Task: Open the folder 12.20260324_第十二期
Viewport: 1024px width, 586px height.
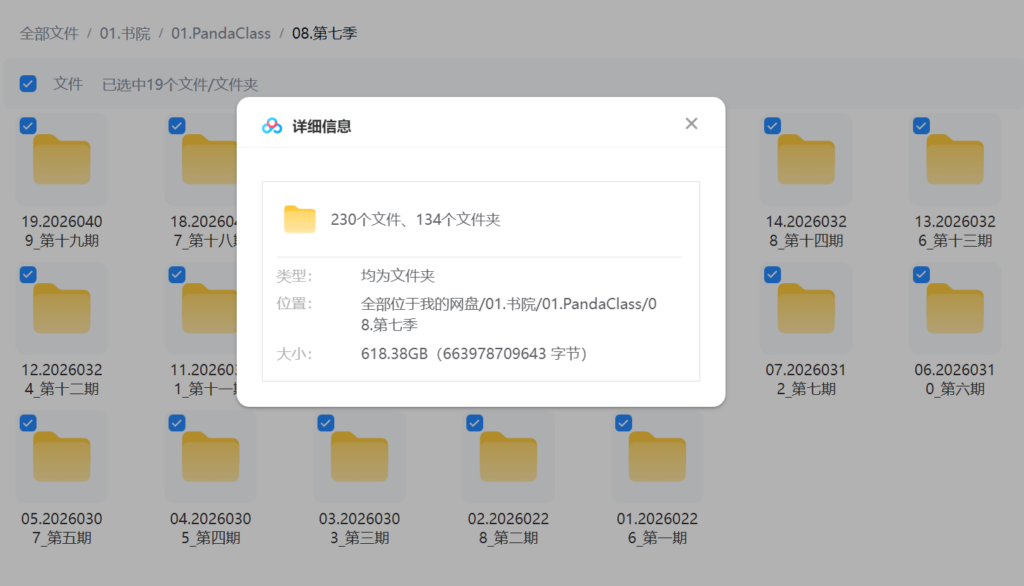Action: coord(61,308)
